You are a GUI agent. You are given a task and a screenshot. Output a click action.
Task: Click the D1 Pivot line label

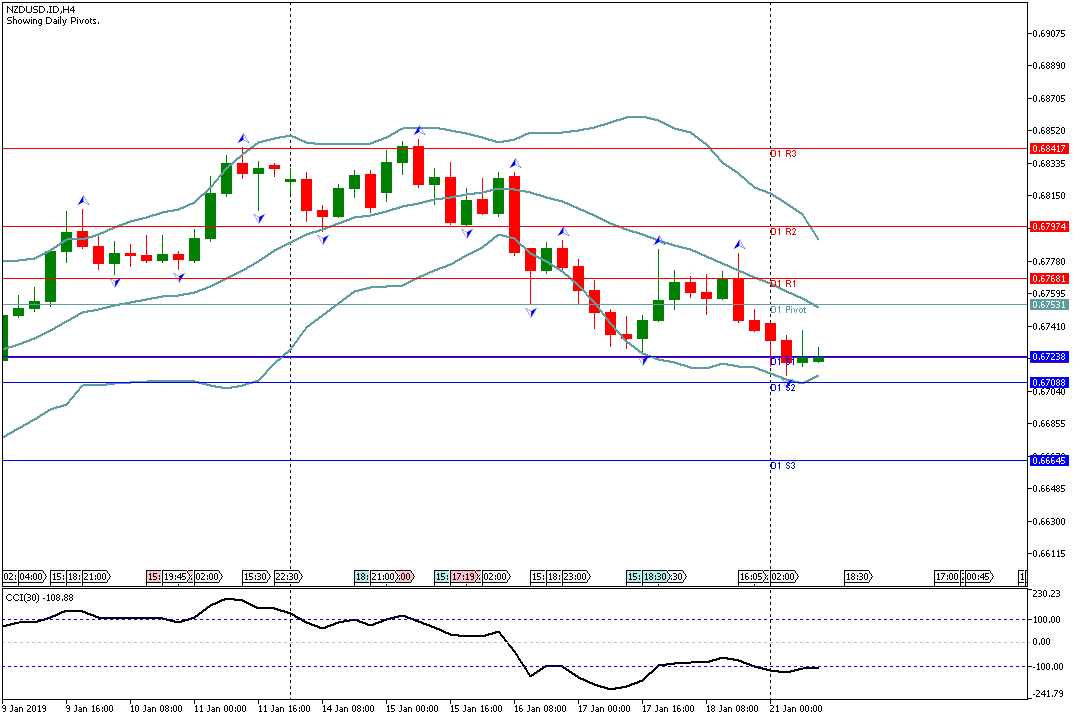(x=788, y=310)
